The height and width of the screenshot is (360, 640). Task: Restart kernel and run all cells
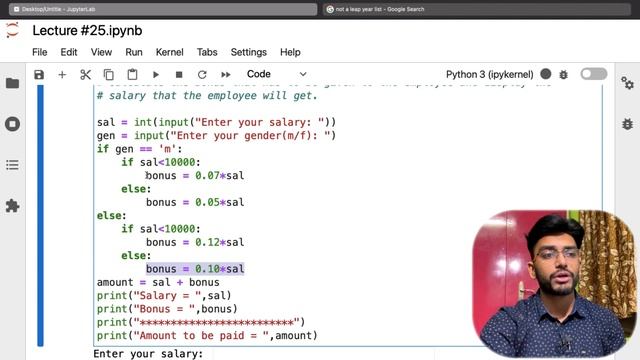tap(225, 75)
